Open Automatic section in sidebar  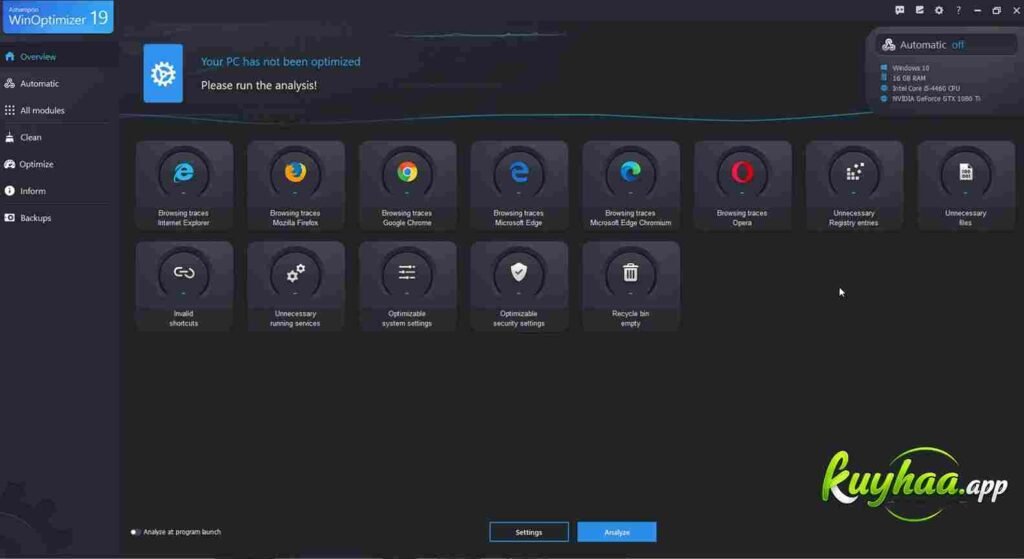point(59,84)
